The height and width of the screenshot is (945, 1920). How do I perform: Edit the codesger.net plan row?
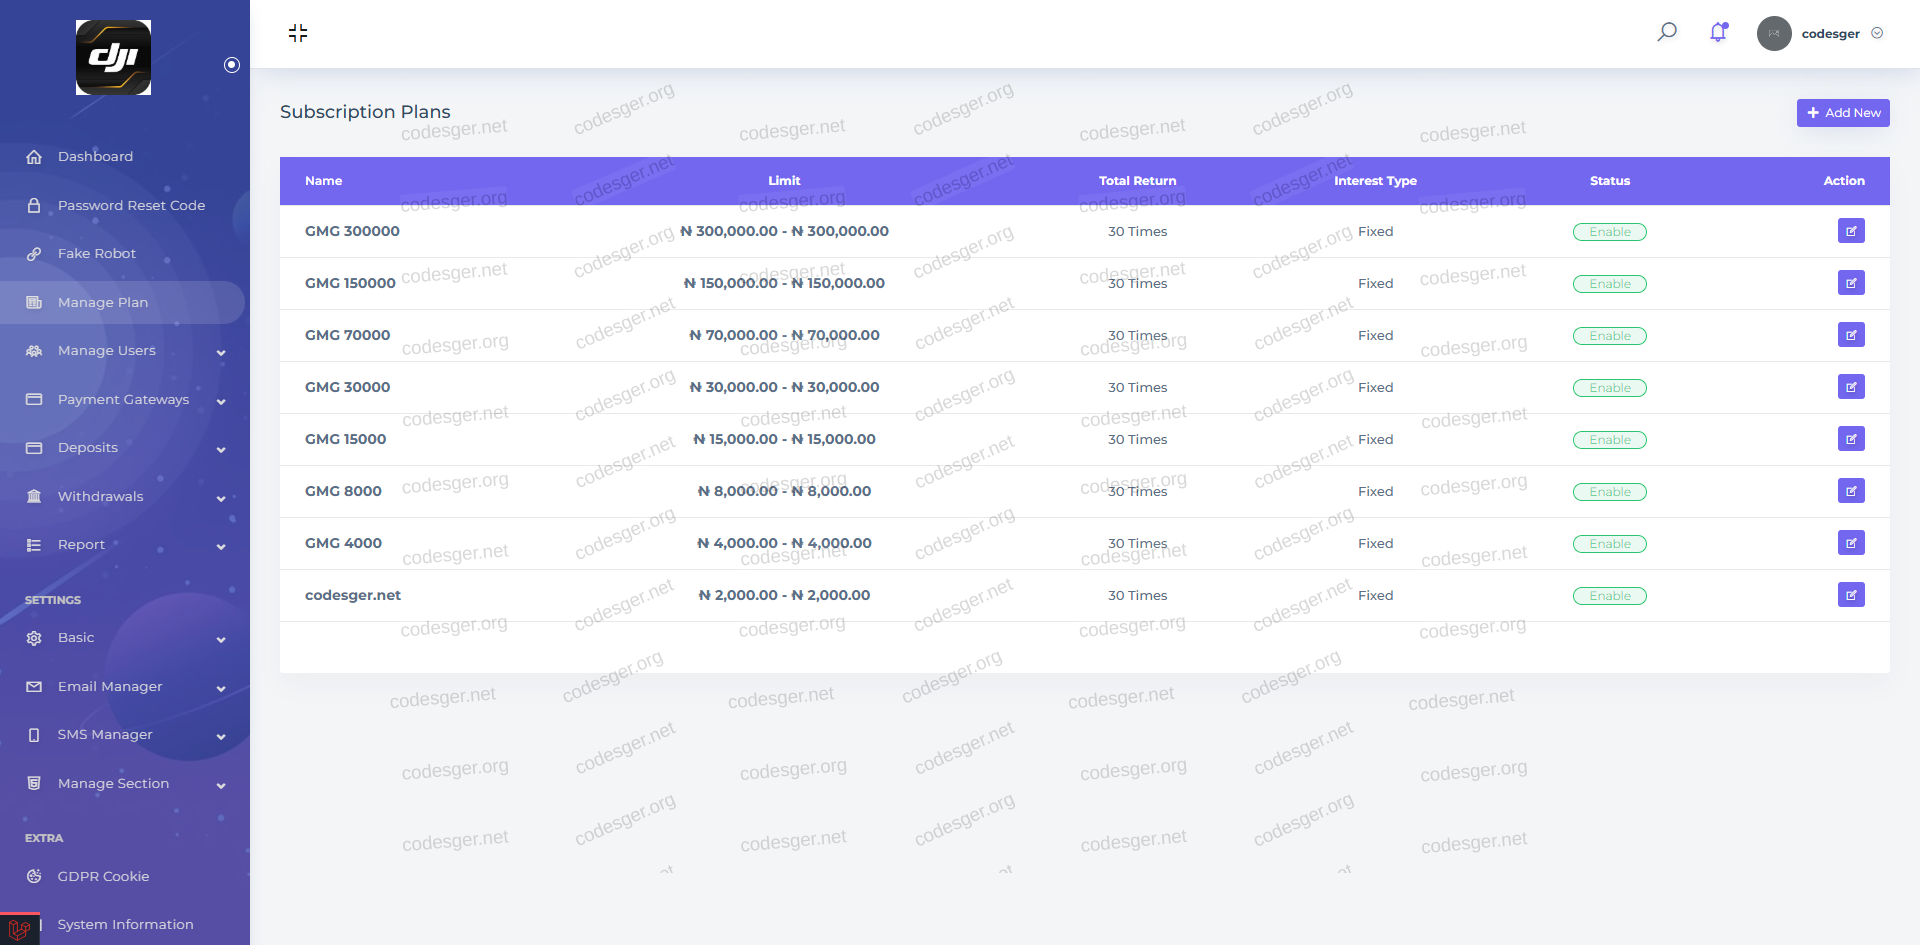1850,595
